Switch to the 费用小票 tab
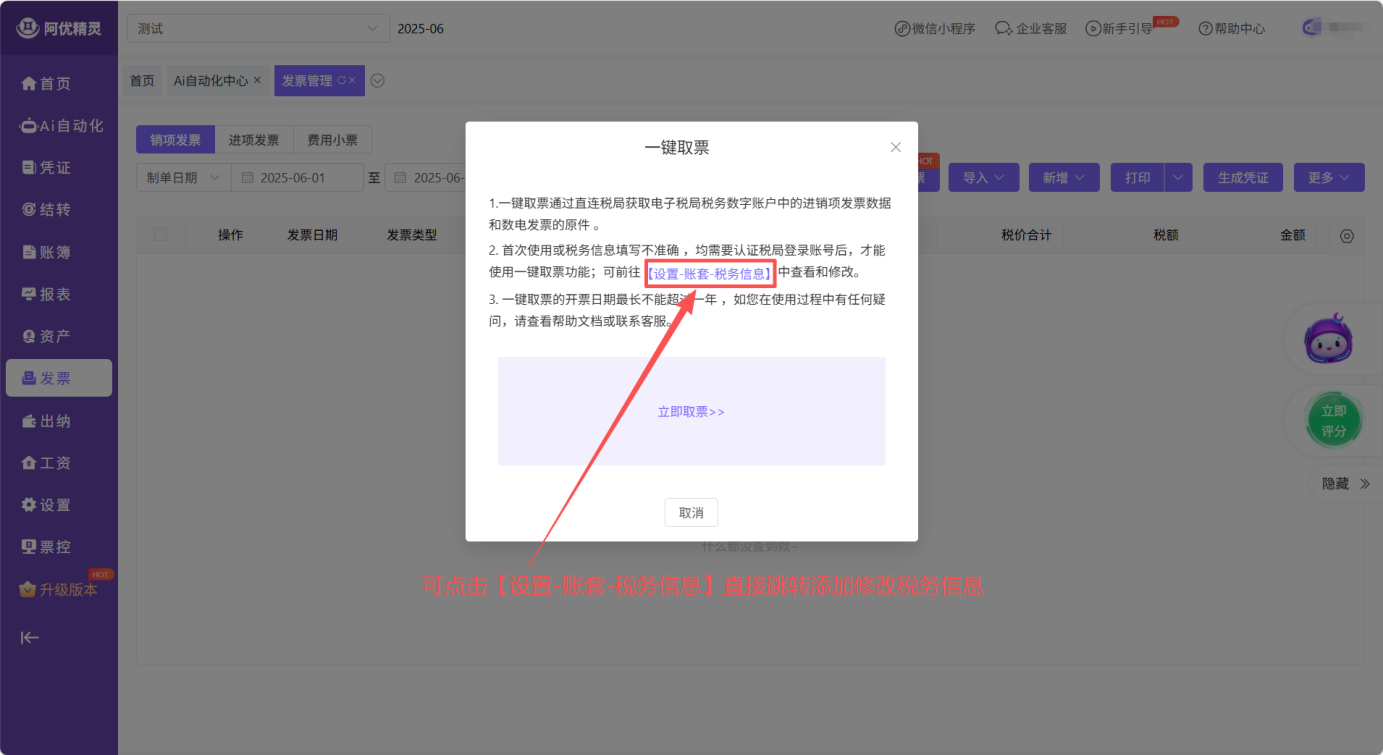 click(x=332, y=140)
